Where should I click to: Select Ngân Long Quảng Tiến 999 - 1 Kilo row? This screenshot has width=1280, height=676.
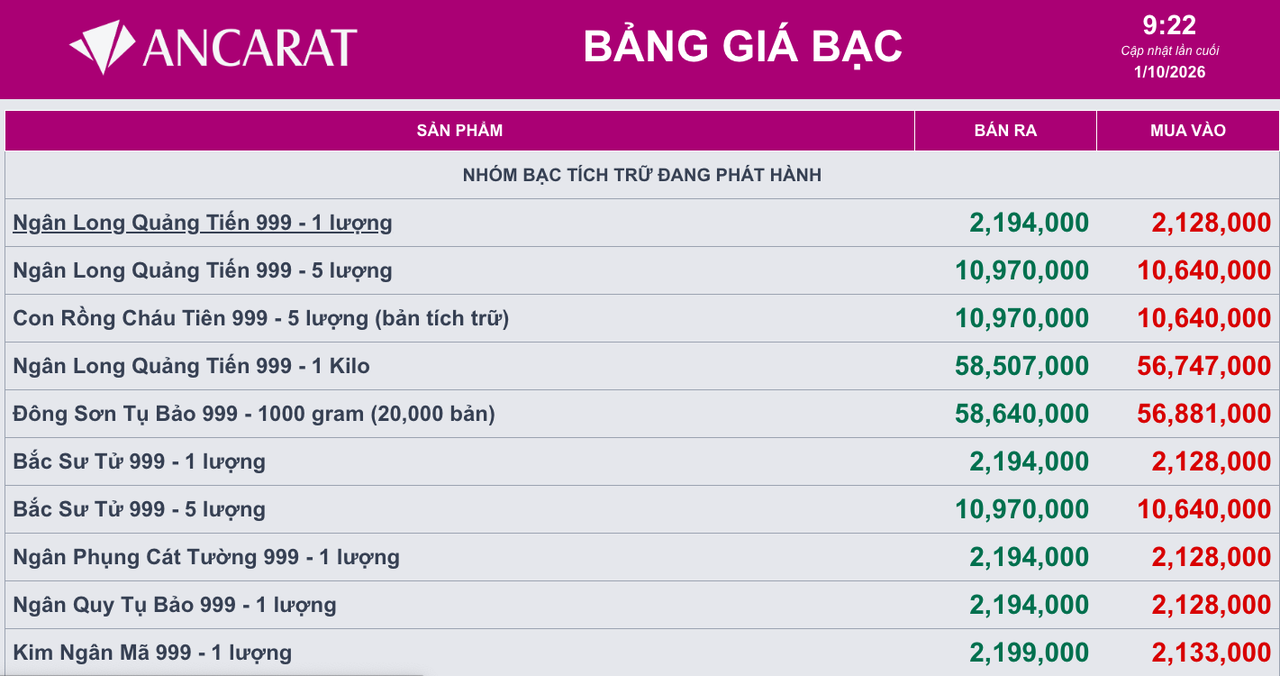(x=642, y=366)
